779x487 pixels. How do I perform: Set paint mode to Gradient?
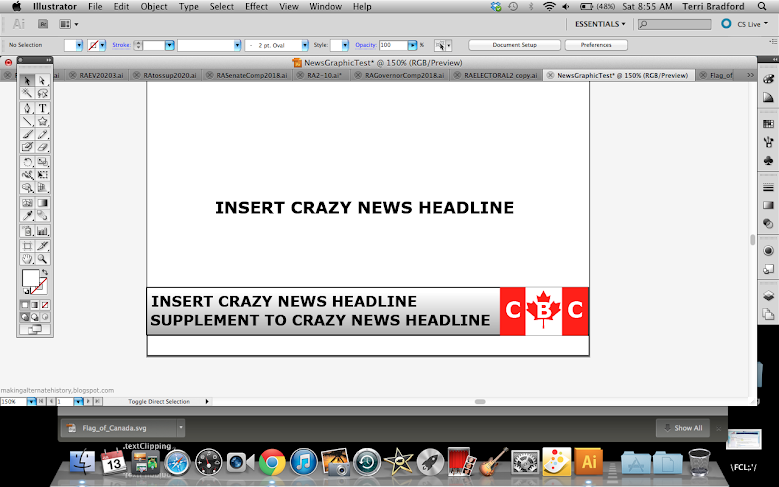pyautogui.click(x=35, y=305)
